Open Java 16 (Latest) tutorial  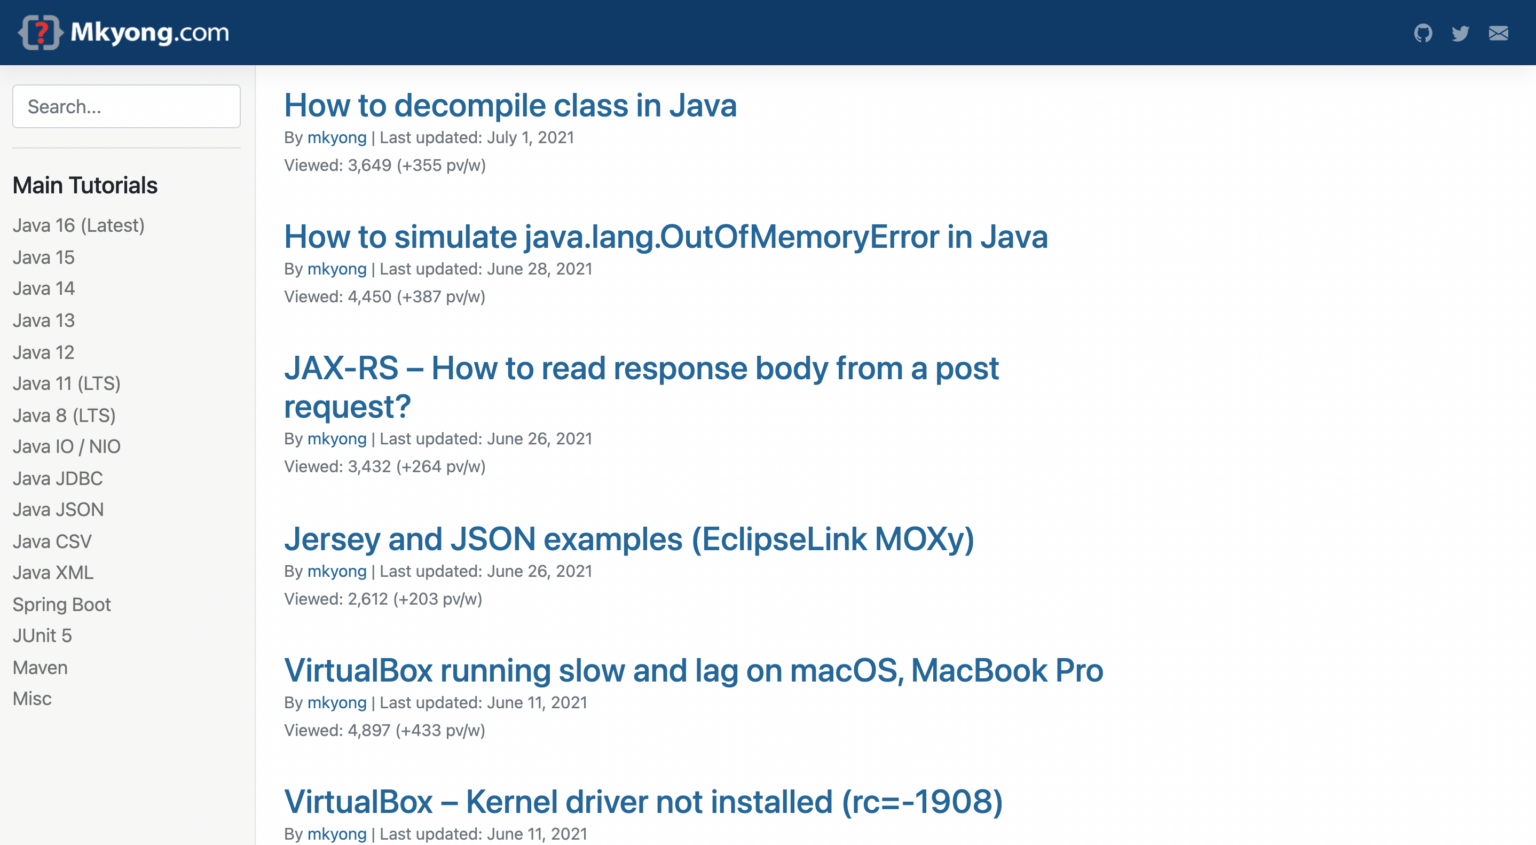tap(79, 225)
